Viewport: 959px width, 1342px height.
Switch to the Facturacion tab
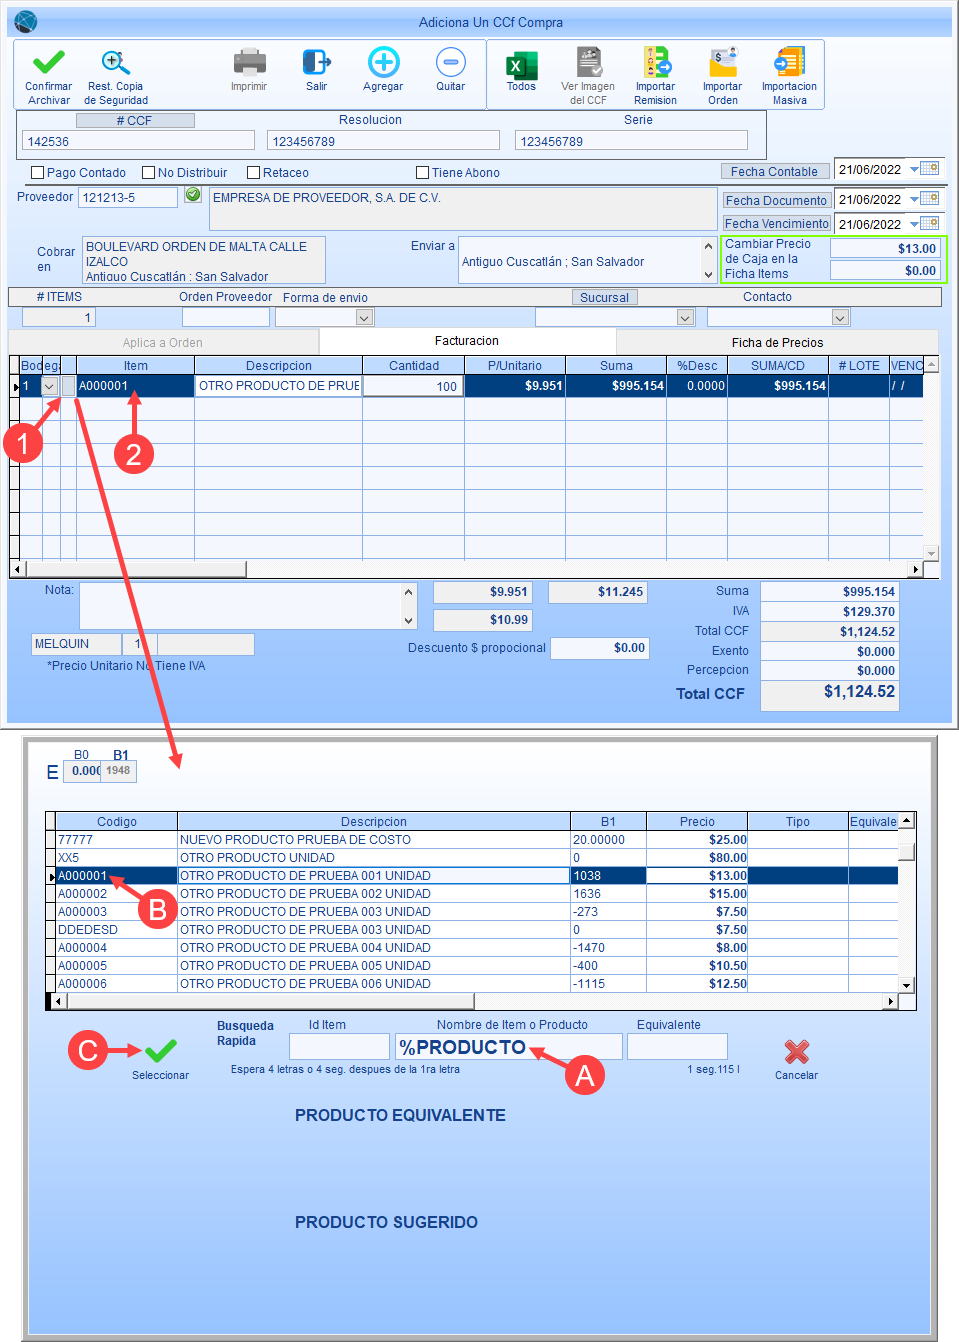click(x=467, y=341)
